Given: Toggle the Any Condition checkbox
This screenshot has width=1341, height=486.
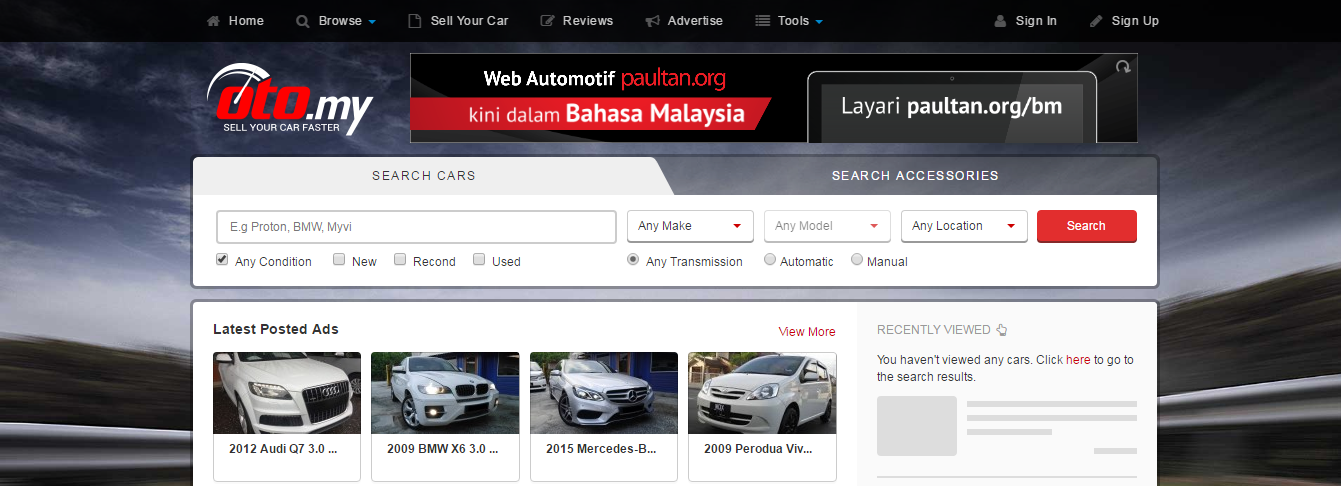Looking at the screenshot, I should coord(222,260).
